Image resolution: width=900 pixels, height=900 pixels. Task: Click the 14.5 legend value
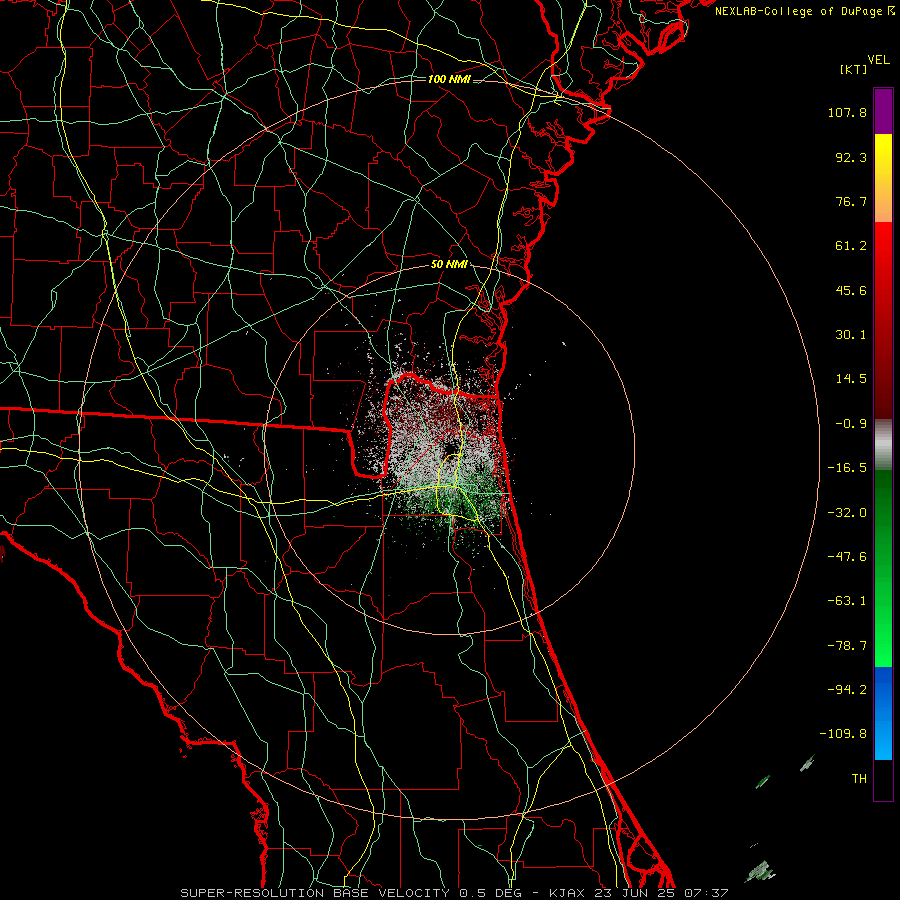851,379
